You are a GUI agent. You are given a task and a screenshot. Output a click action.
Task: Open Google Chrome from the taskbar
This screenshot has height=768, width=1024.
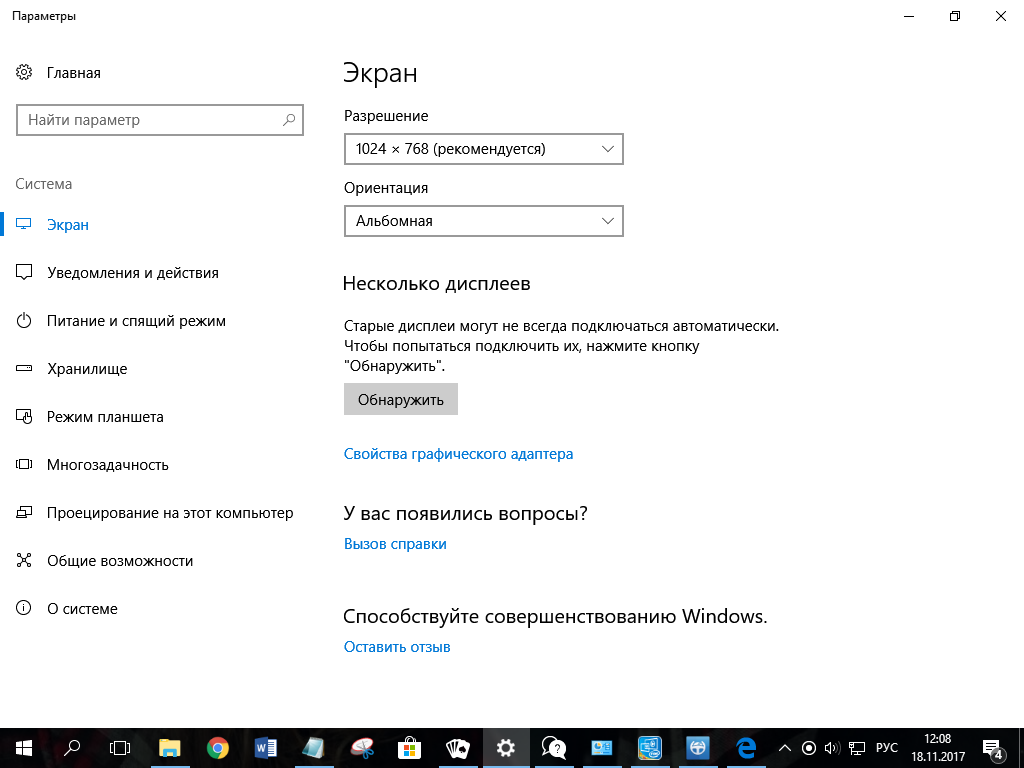pos(217,748)
